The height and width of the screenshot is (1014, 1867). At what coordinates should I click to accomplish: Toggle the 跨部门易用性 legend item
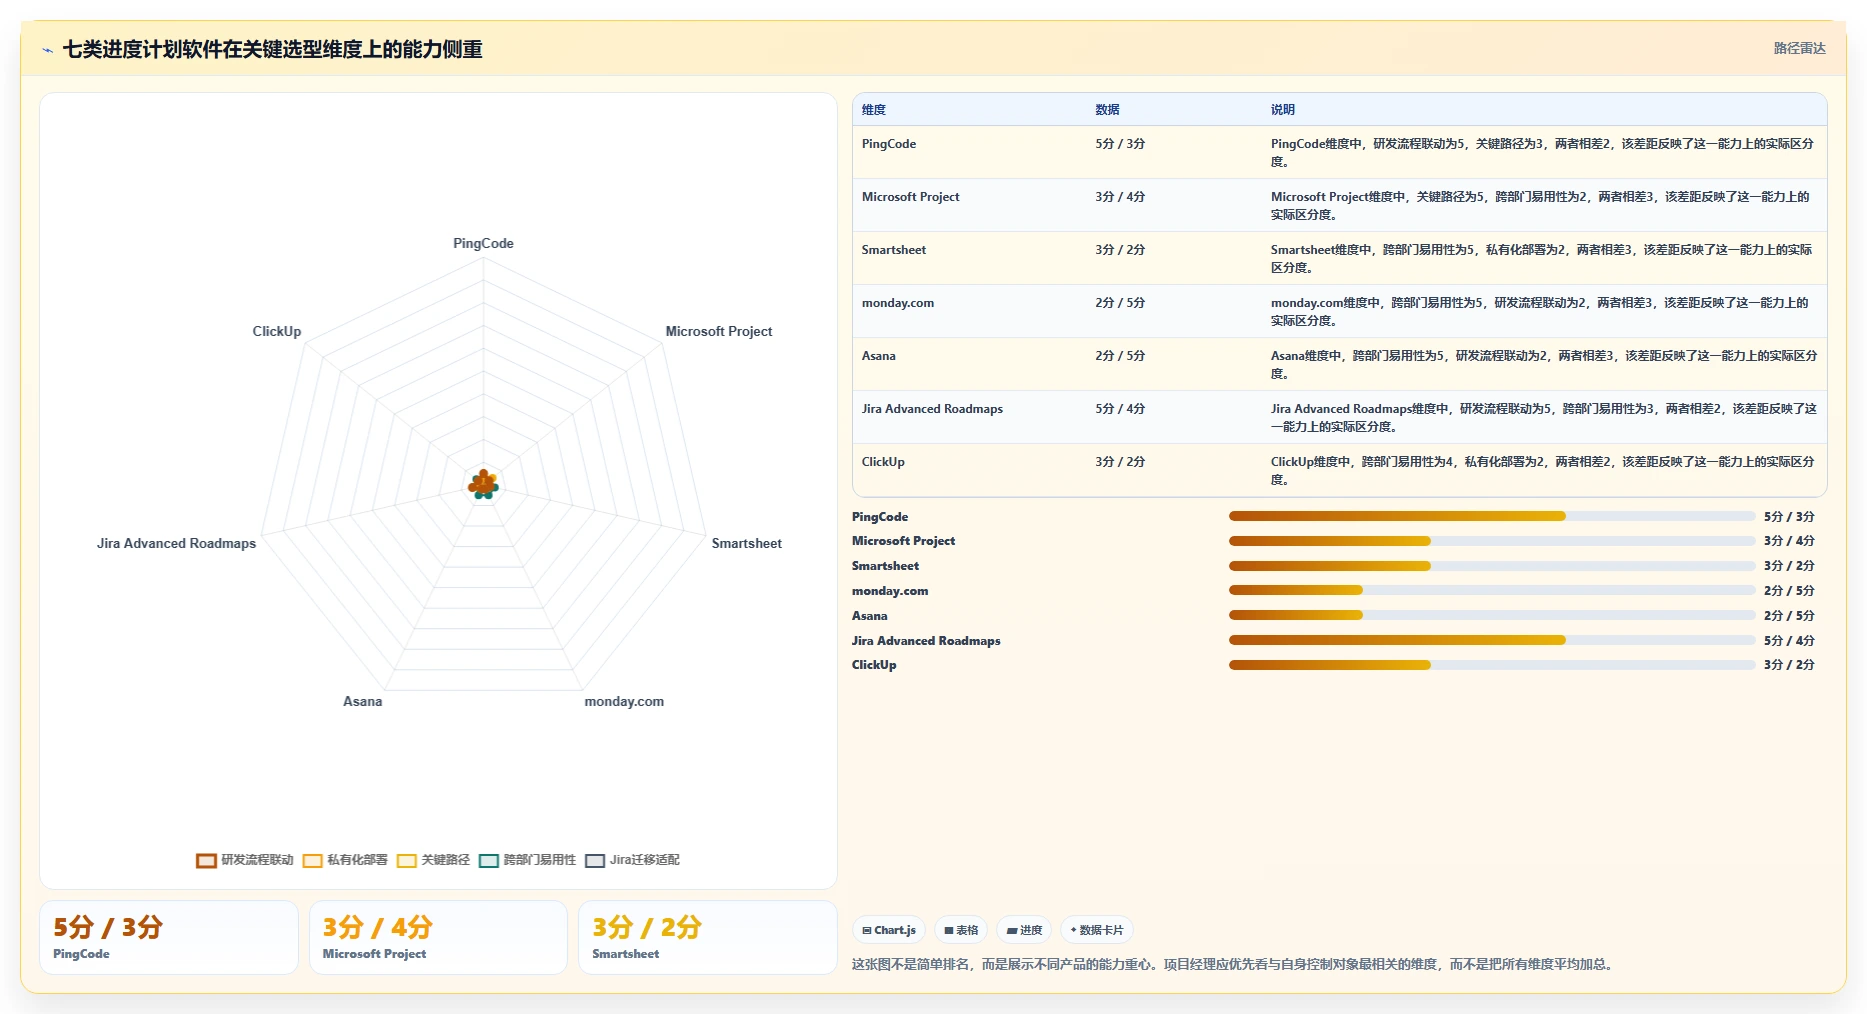pyautogui.click(x=528, y=860)
